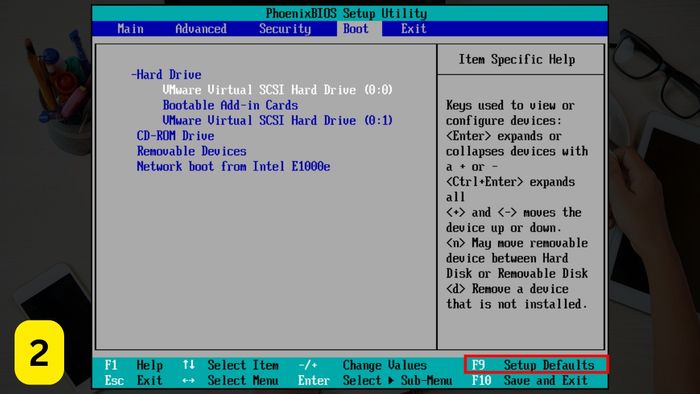The width and height of the screenshot is (700, 394).
Task: Click the "Keys used to view or" help line
Action: tap(510, 105)
